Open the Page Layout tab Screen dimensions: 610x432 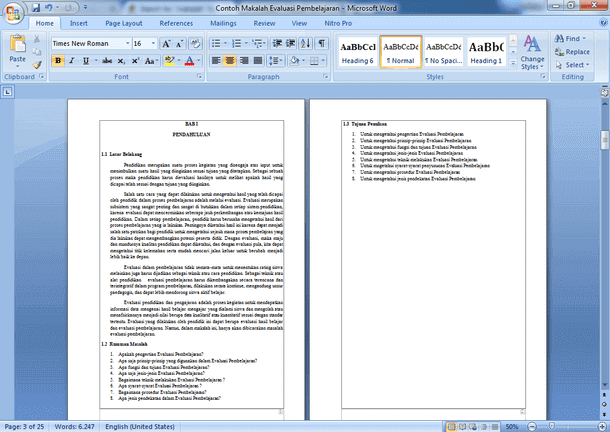pyautogui.click(x=124, y=23)
